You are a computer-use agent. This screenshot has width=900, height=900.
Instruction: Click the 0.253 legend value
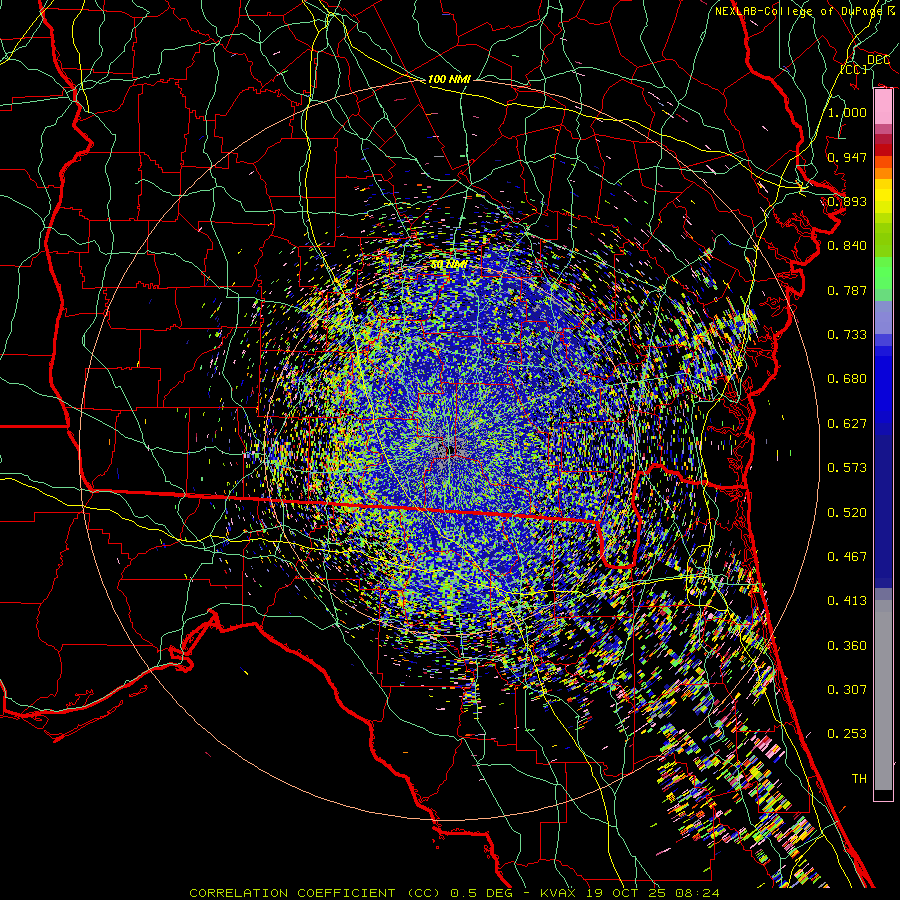tap(847, 734)
